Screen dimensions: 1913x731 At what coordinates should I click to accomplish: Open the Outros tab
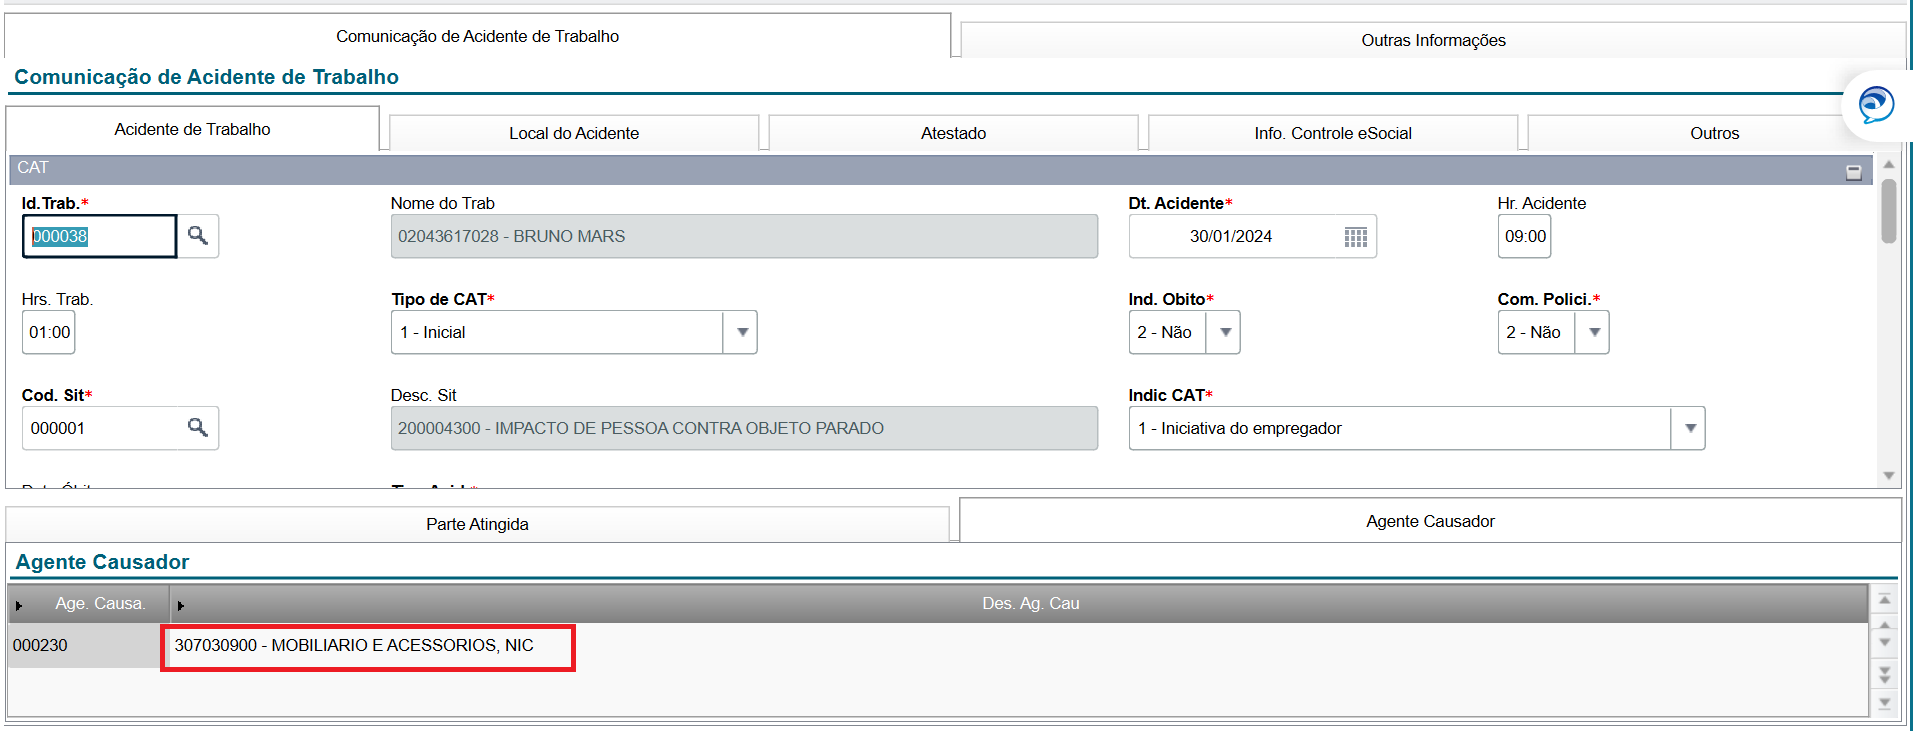1714,133
